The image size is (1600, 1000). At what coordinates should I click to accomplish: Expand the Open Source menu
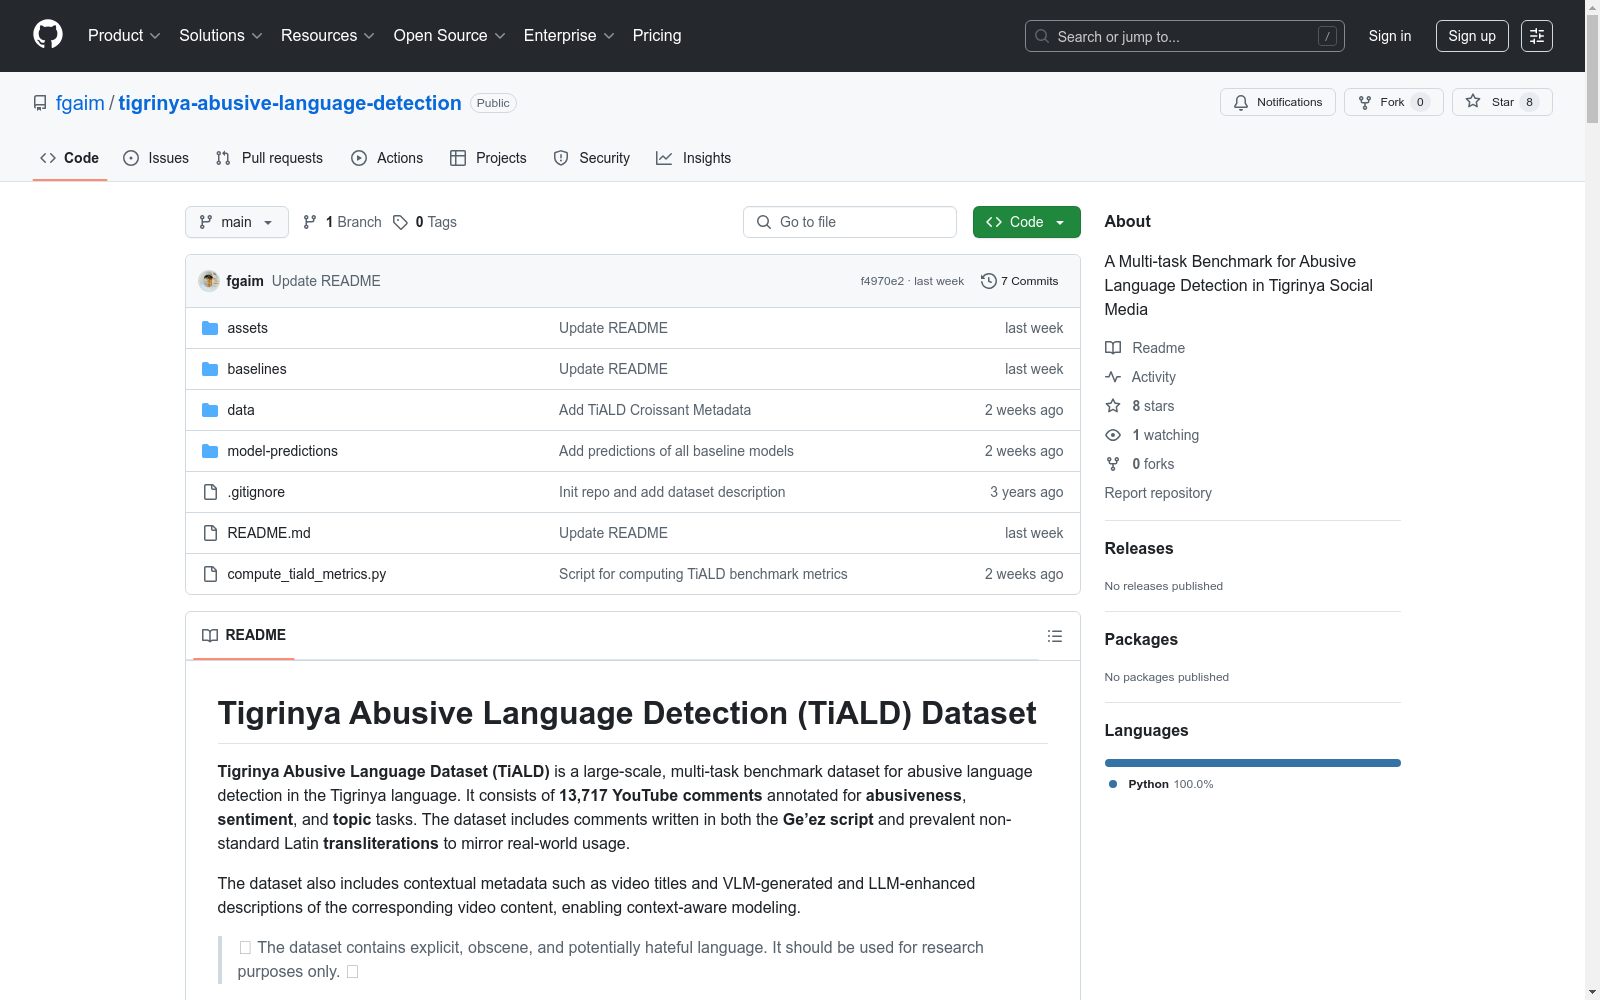pyautogui.click(x=450, y=36)
